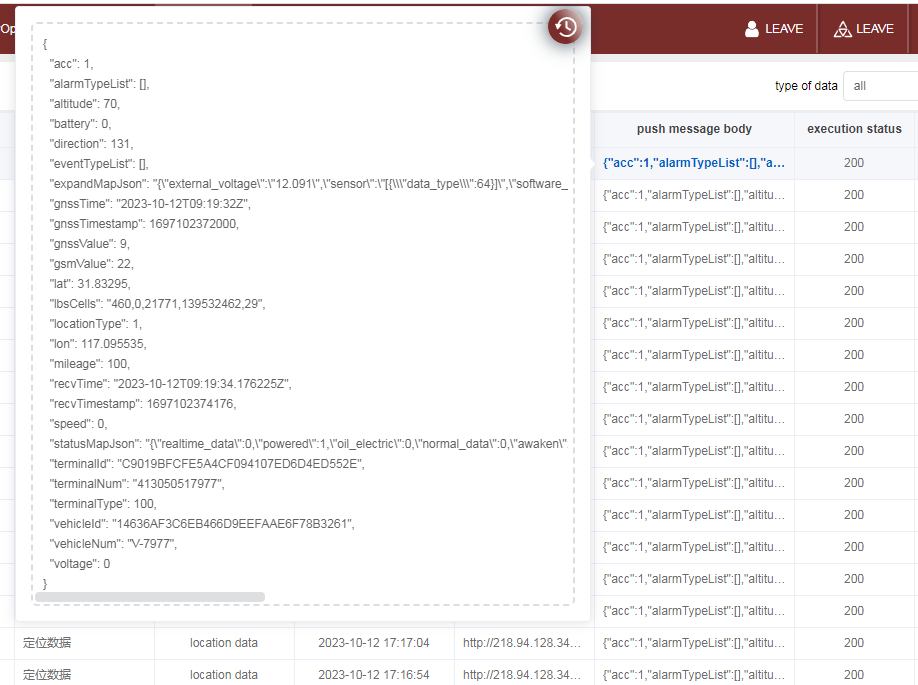The image size is (918, 685).
Task: Open push message body in the 17:16:54 row
Action: [x=694, y=675]
